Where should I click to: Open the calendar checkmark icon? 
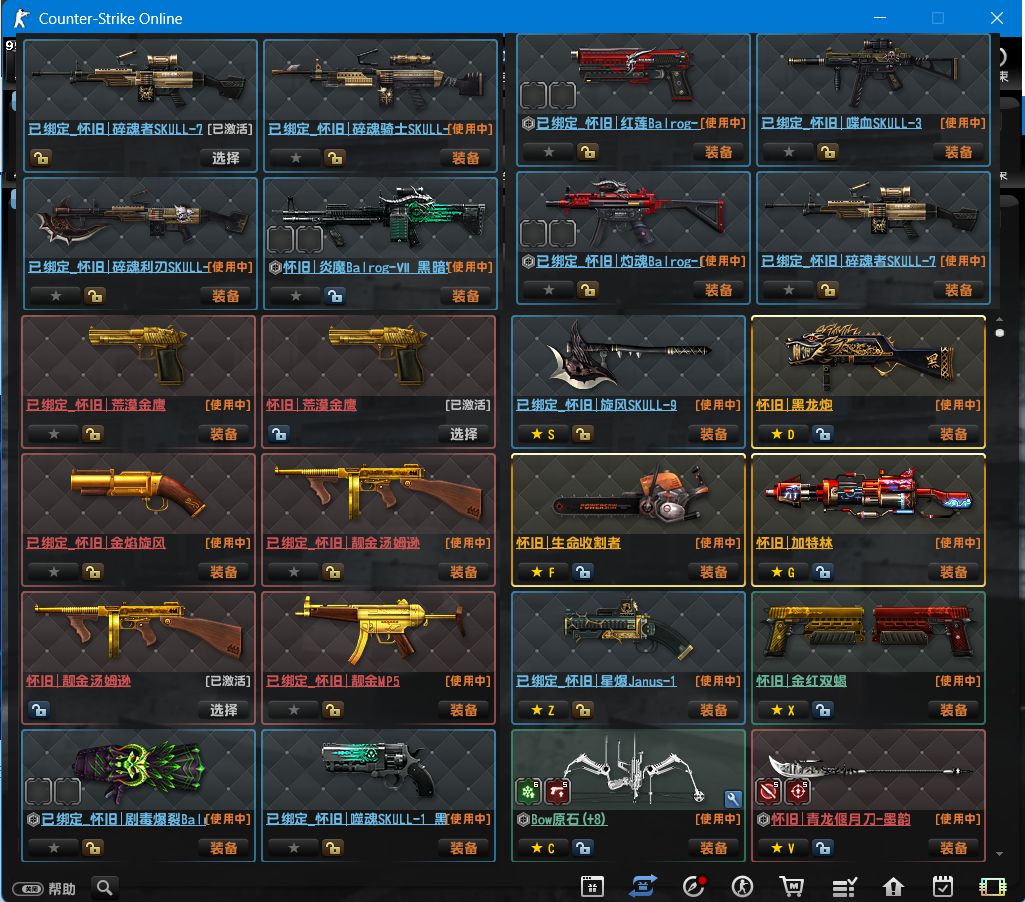coord(943,887)
